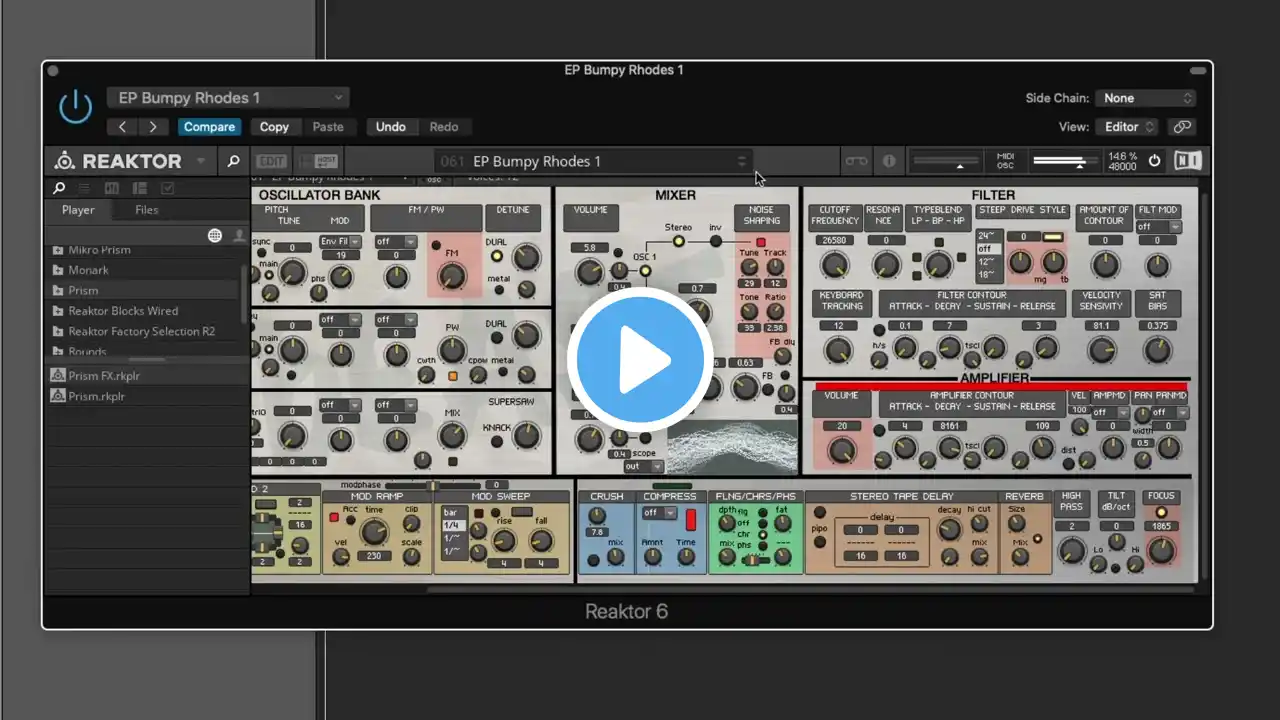Click the large blue play button
Viewport: 1280px width, 720px height.
click(x=639, y=359)
